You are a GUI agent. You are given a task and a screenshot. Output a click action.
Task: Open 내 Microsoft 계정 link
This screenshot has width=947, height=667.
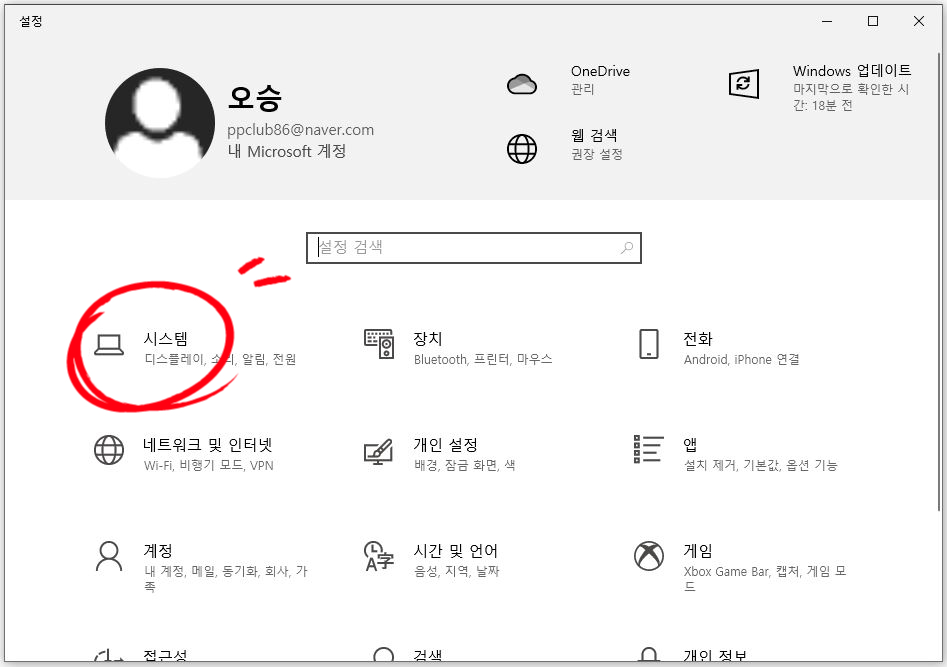(287, 151)
